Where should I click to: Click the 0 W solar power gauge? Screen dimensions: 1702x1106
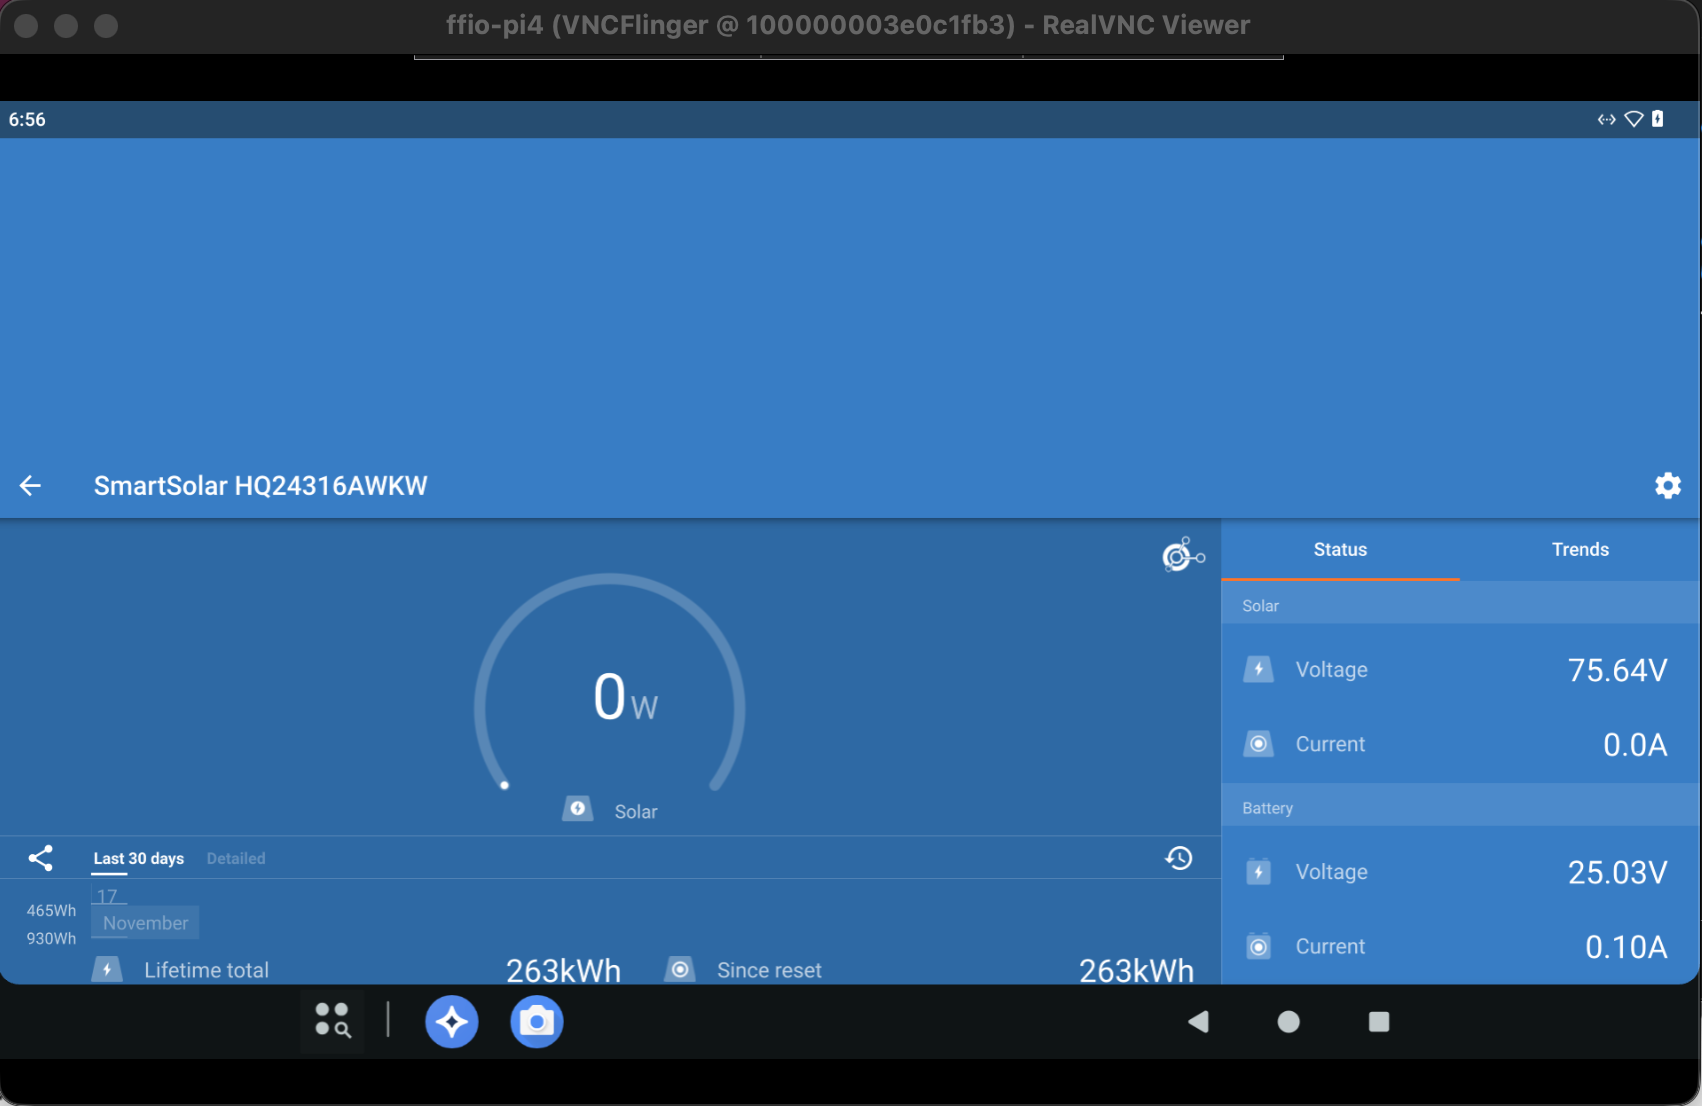(x=610, y=695)
